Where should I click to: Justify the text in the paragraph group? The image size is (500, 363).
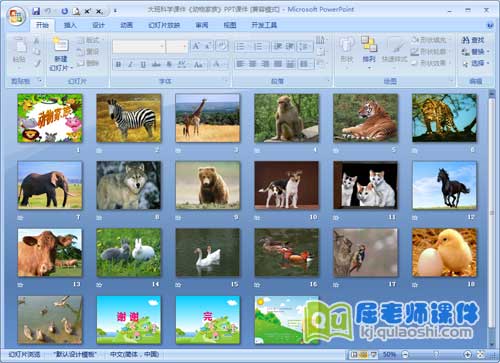point(278,63)
